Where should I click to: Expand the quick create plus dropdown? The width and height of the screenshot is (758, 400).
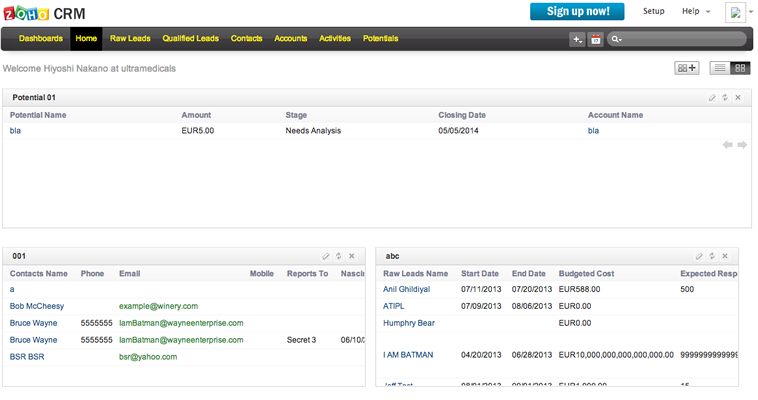(x=577, y=39)
